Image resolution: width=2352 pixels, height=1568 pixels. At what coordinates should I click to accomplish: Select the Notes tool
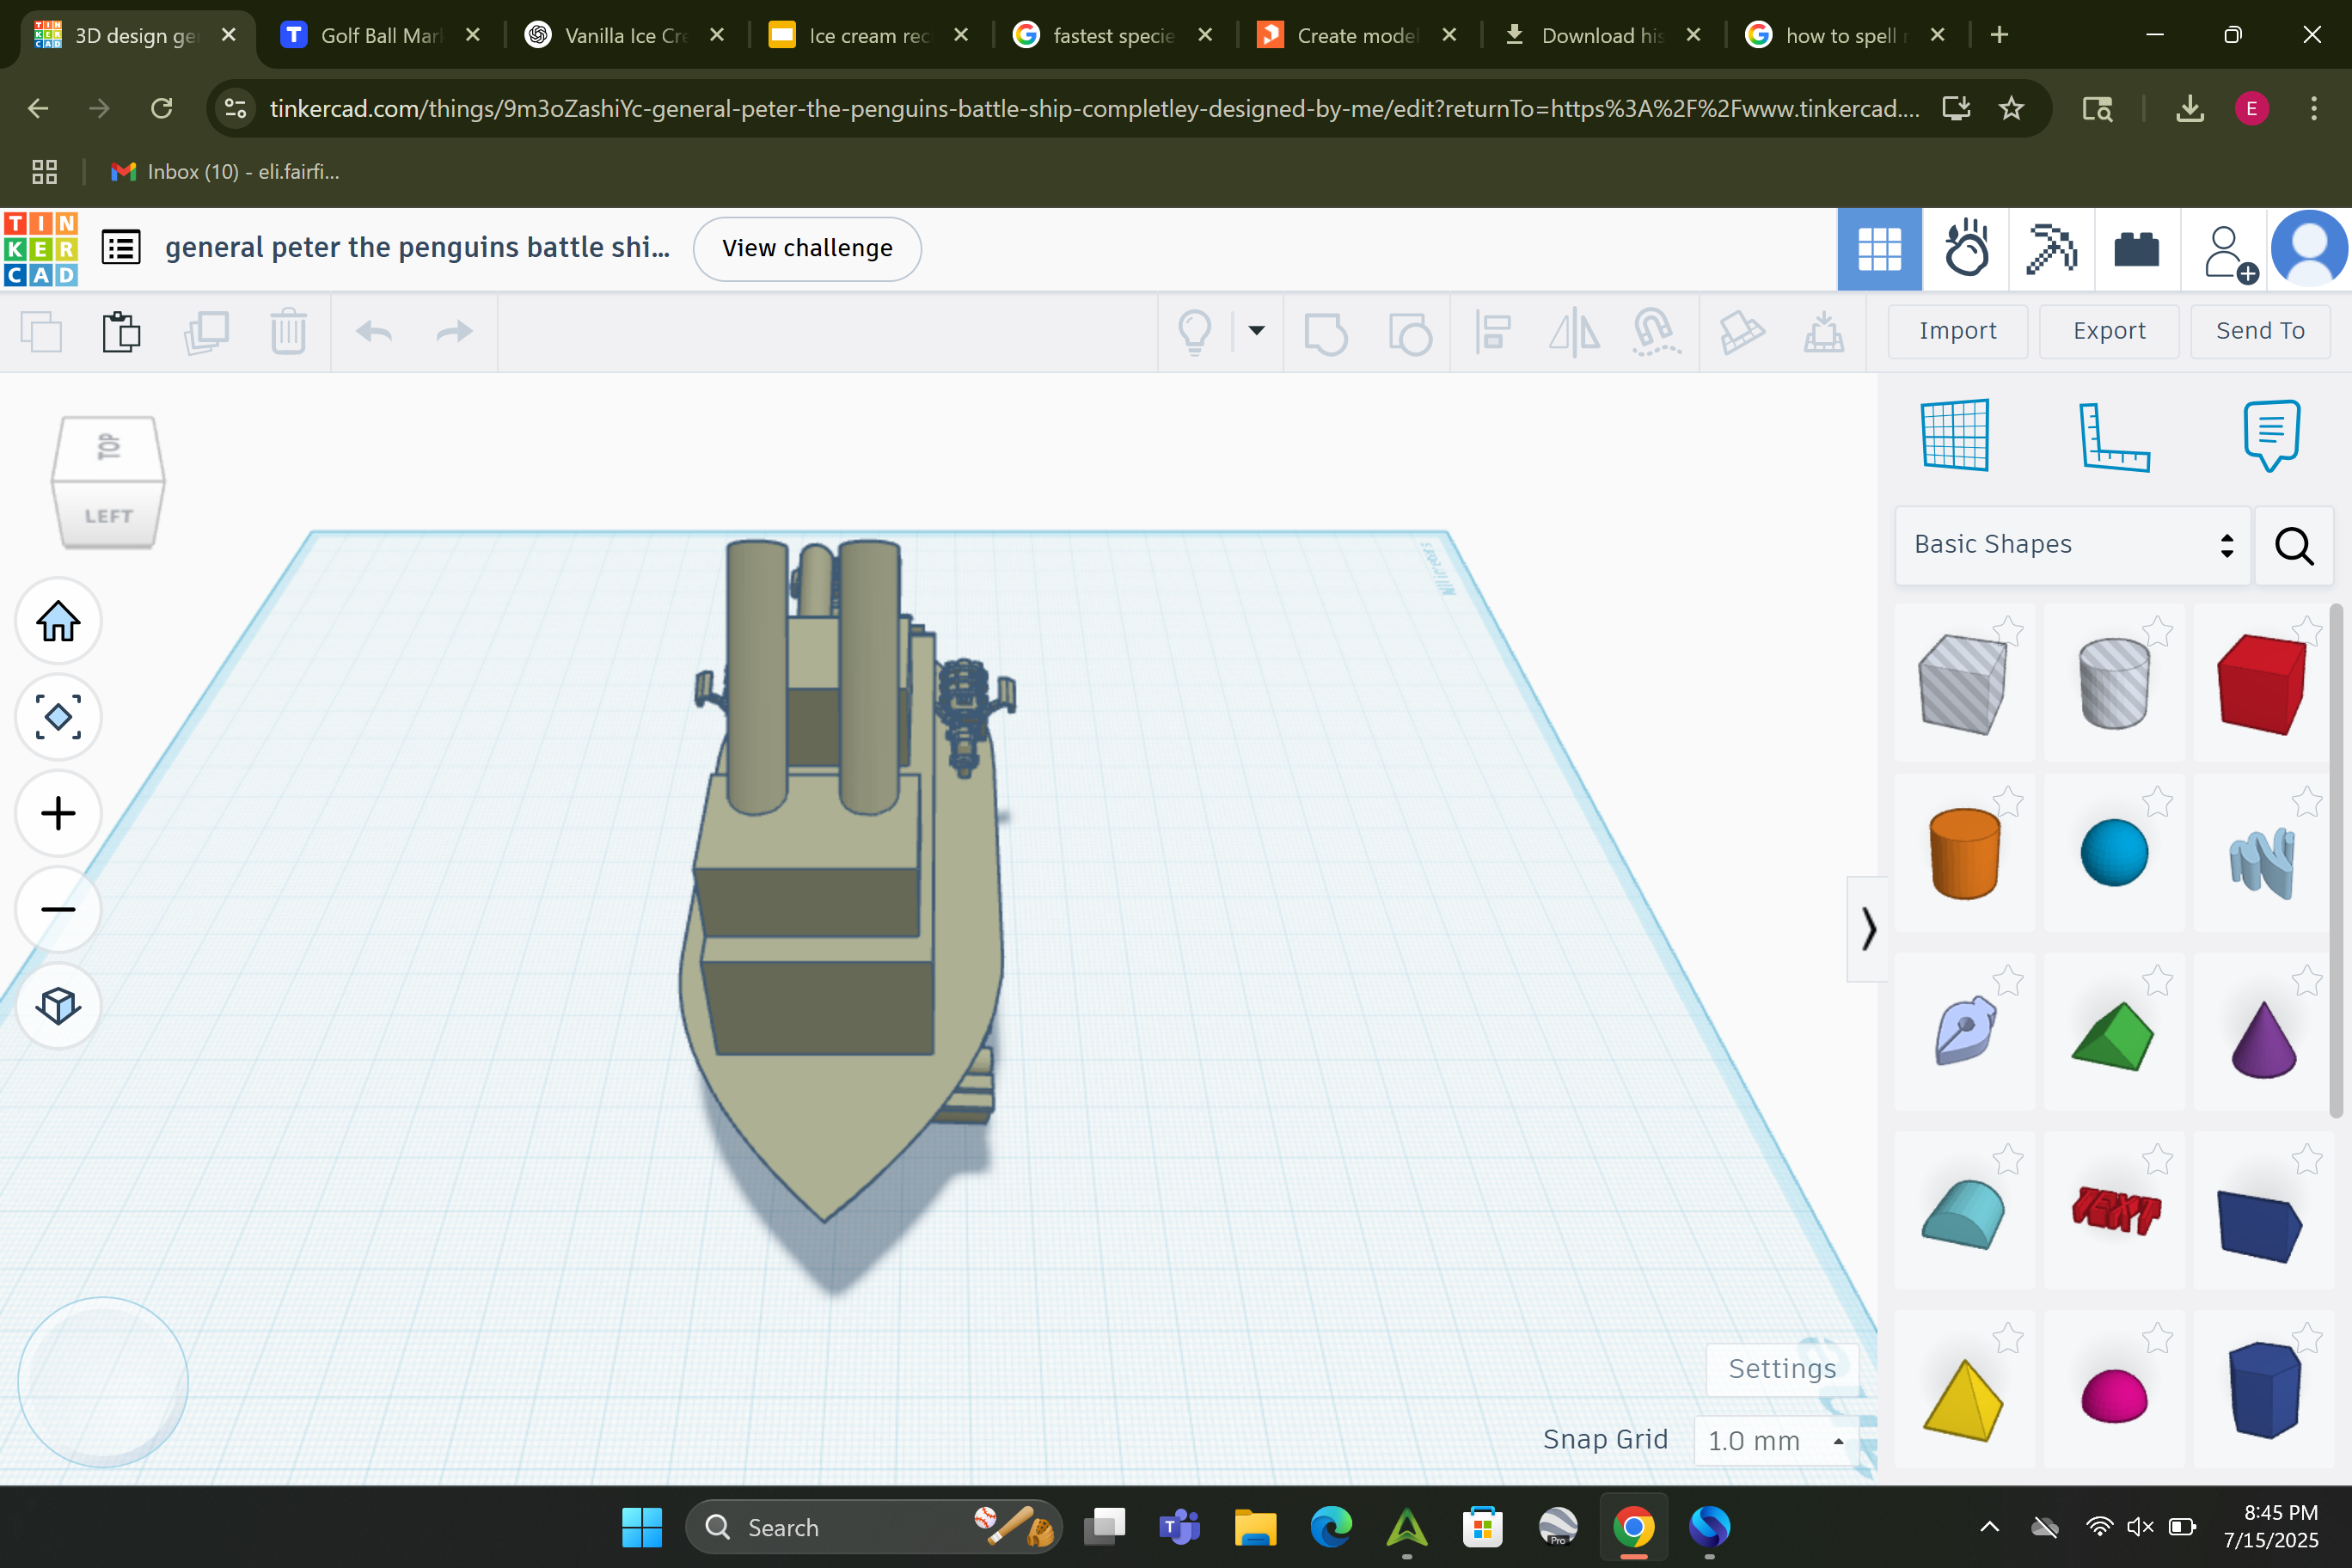2272,435
